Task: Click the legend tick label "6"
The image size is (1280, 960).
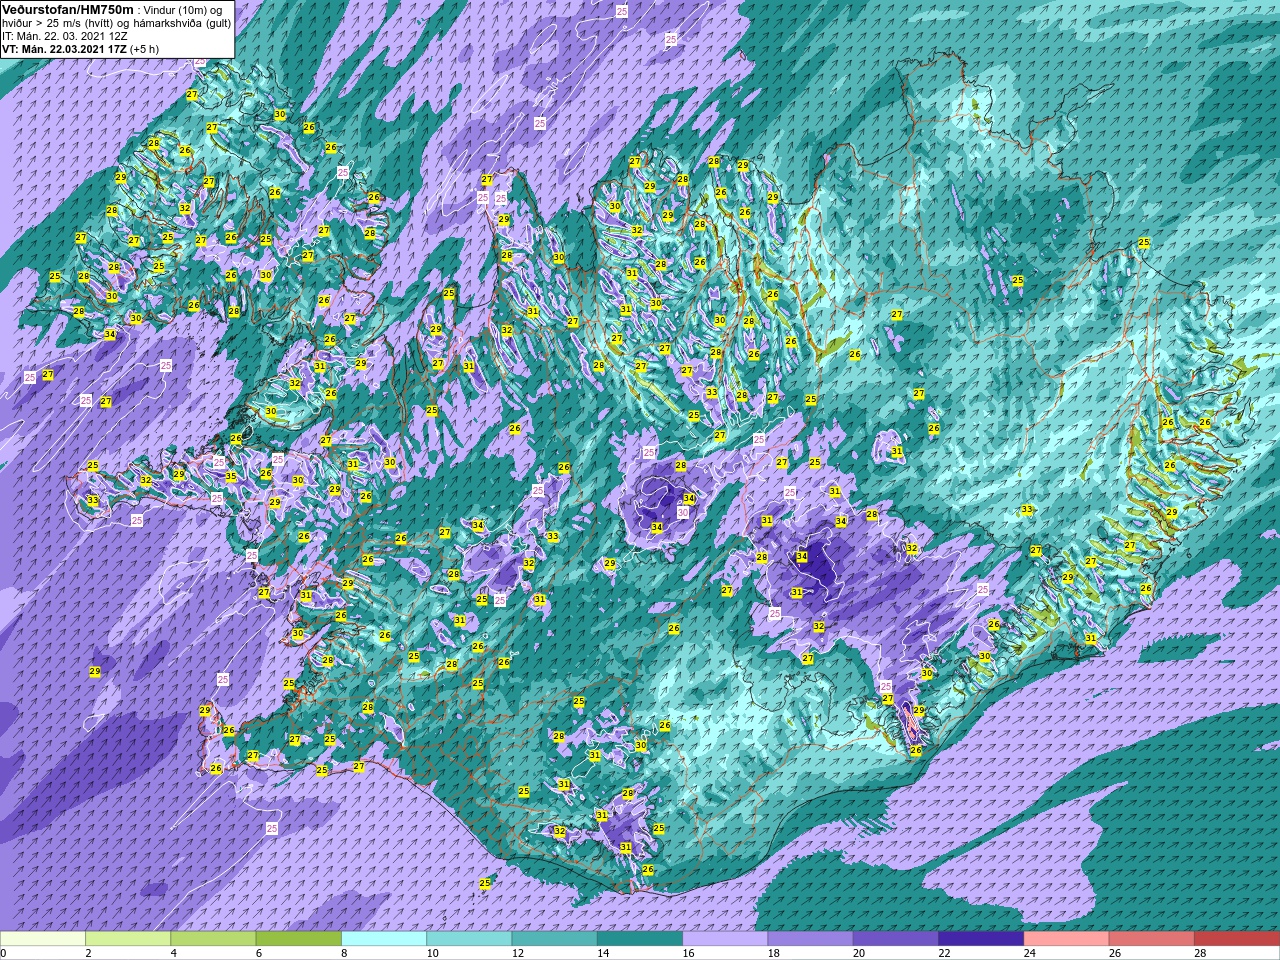Action: click(x=259, y=953)
